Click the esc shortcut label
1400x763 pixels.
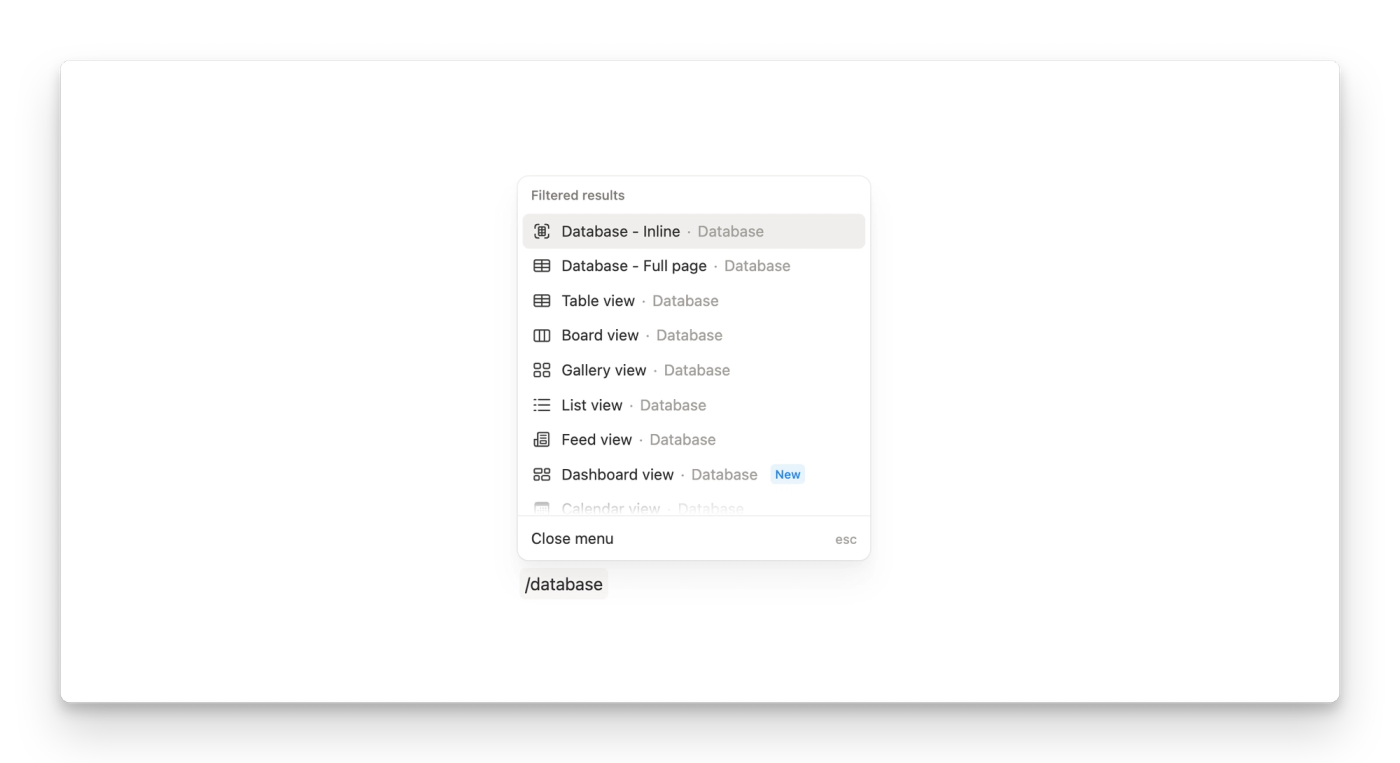tap(846, 539)
